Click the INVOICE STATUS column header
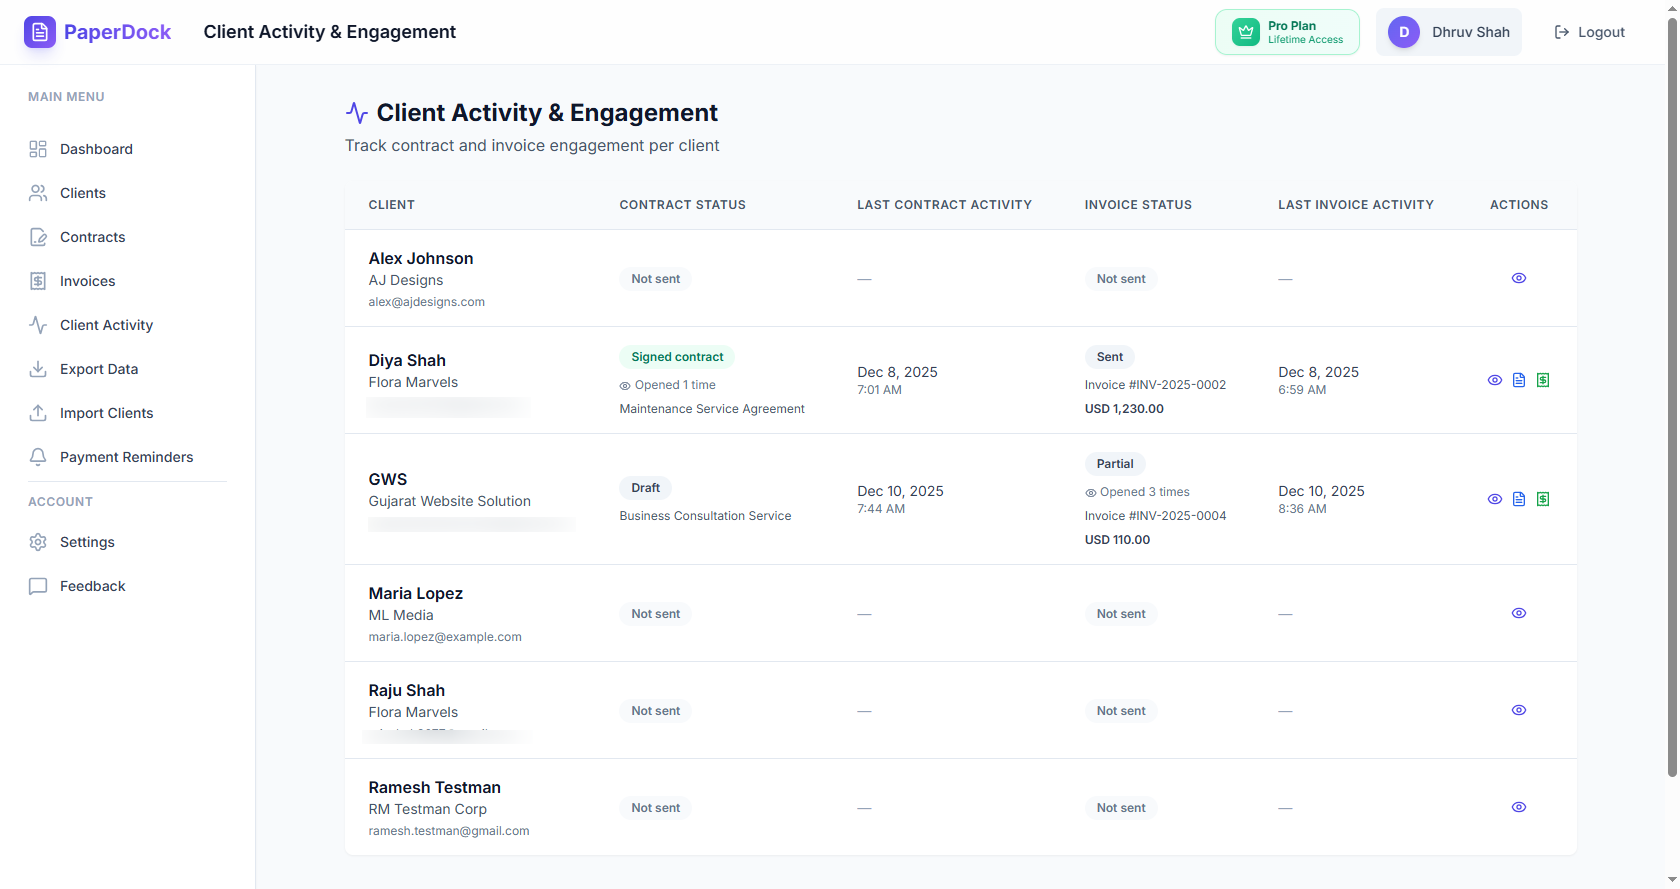 click(x=1138, y=205)
